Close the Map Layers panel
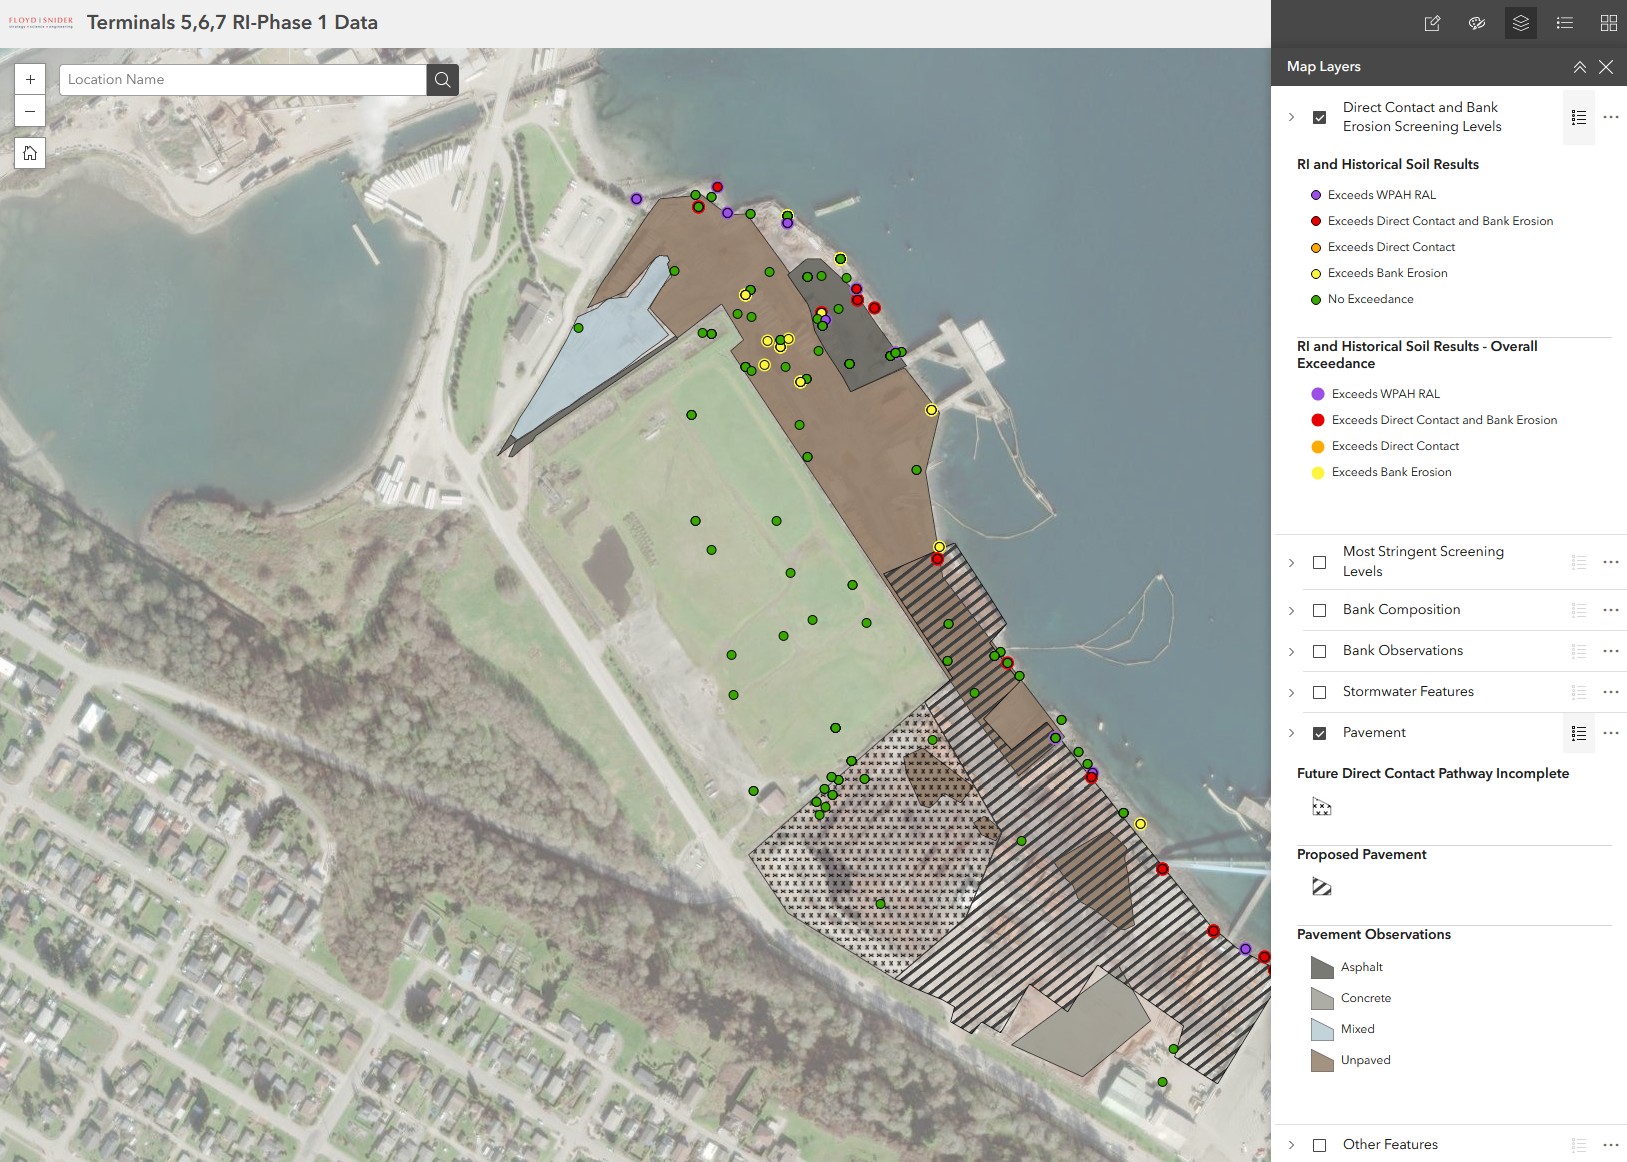The width and height of the screenshot is (1627, 1162). point(1606,67)
